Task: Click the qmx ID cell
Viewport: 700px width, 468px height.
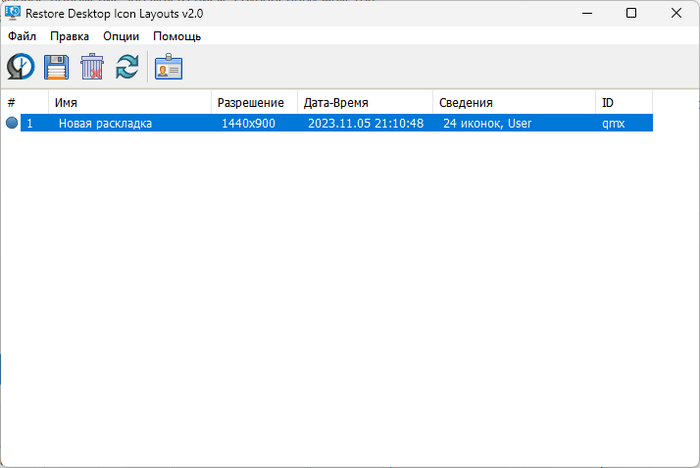Action: pos(613,123)
